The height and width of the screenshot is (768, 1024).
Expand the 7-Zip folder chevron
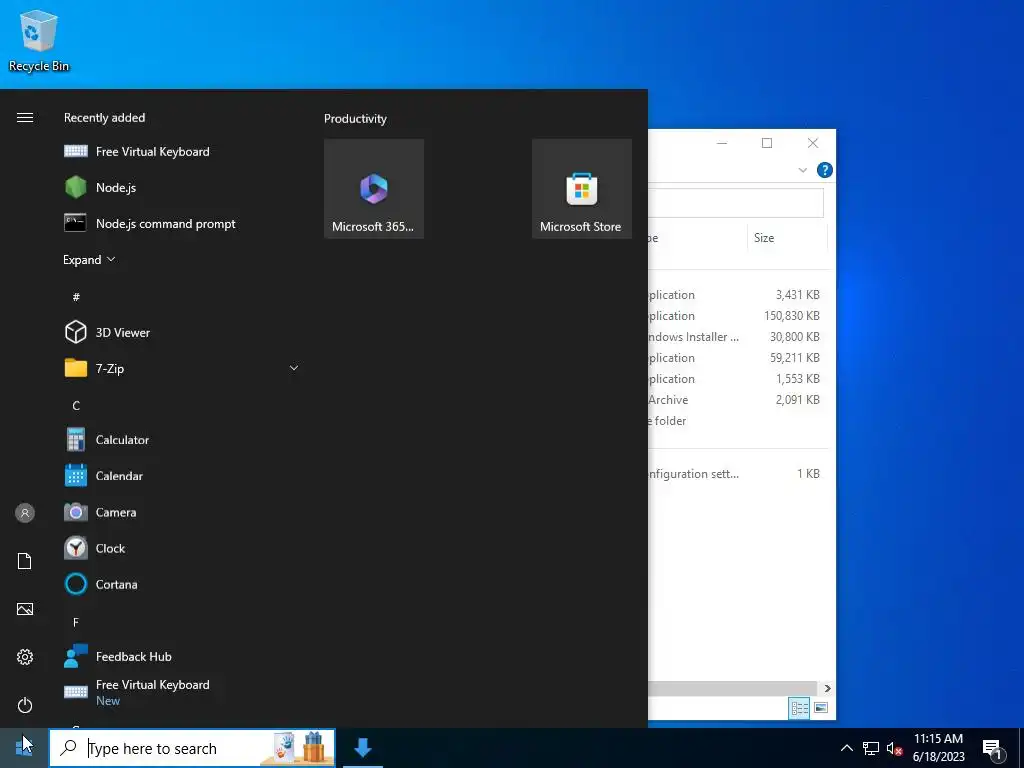(294, 368)
